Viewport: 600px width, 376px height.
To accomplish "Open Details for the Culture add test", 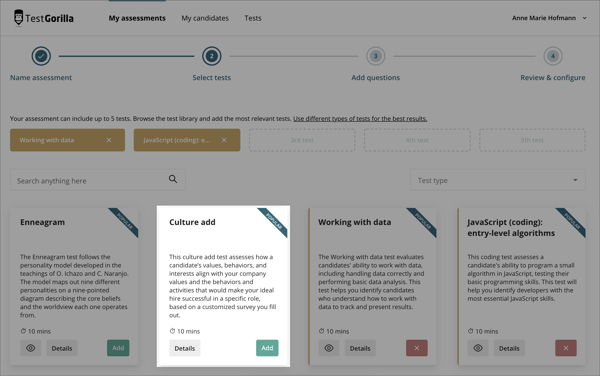I will point(185,348).
